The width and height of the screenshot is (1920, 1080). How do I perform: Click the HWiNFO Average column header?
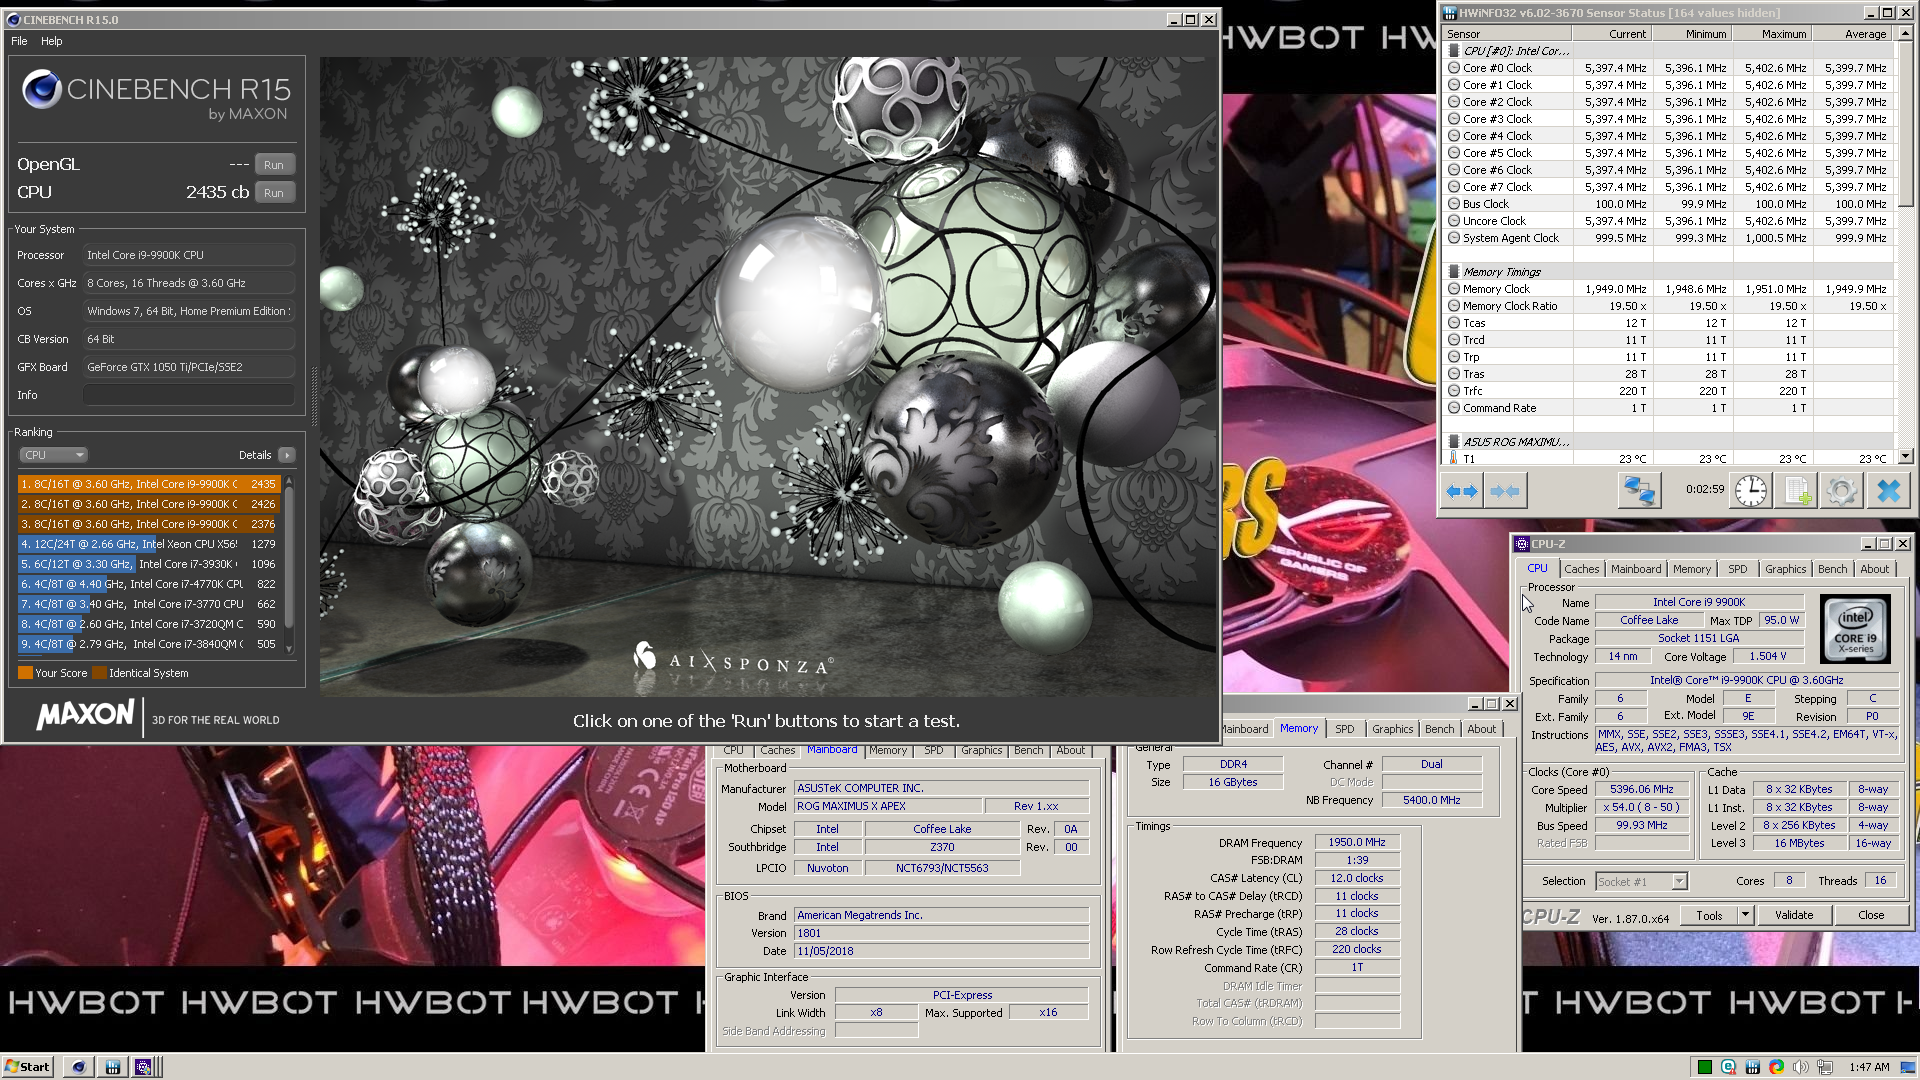pyautogui.click(x=1852, y=34)
